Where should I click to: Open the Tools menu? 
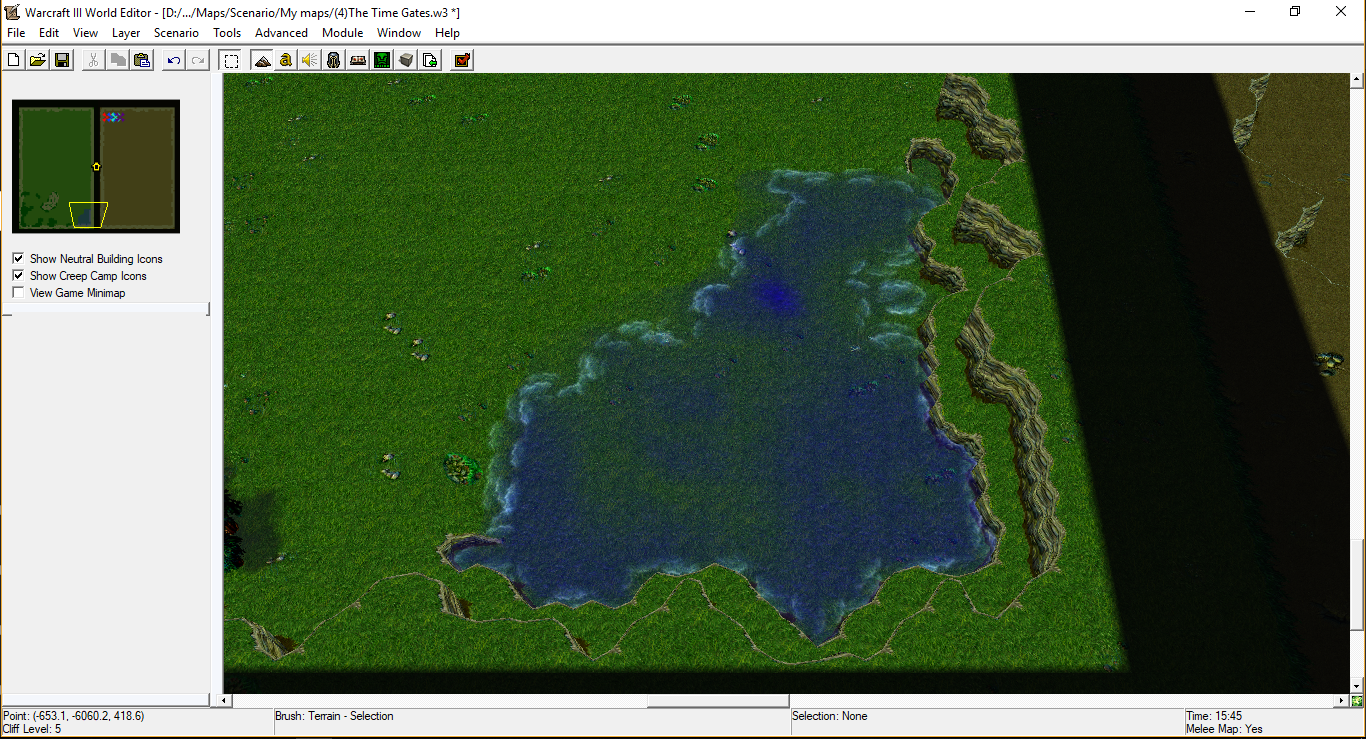coord(227,33)
